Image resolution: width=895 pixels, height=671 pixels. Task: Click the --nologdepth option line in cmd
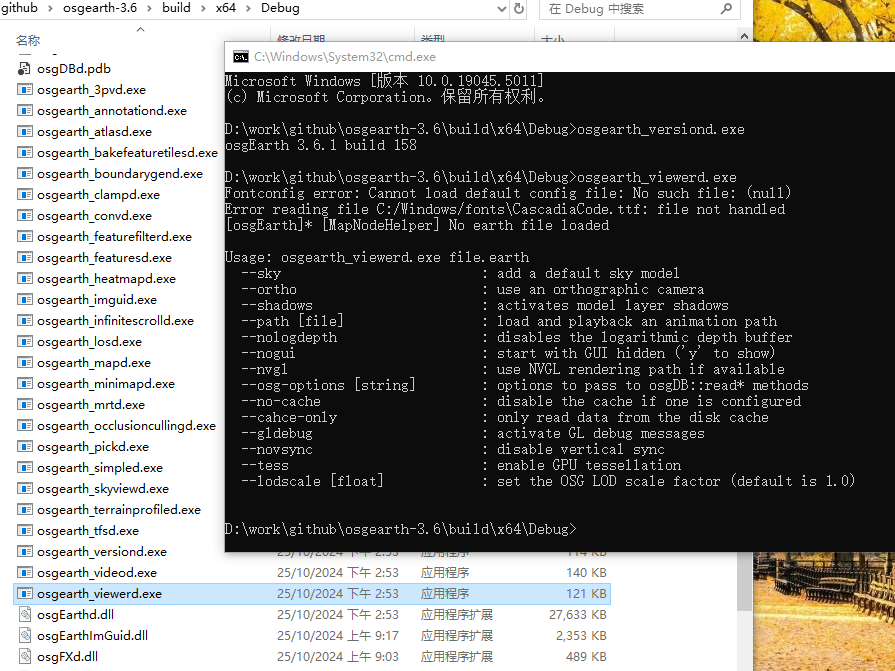[x=517, y=337]
